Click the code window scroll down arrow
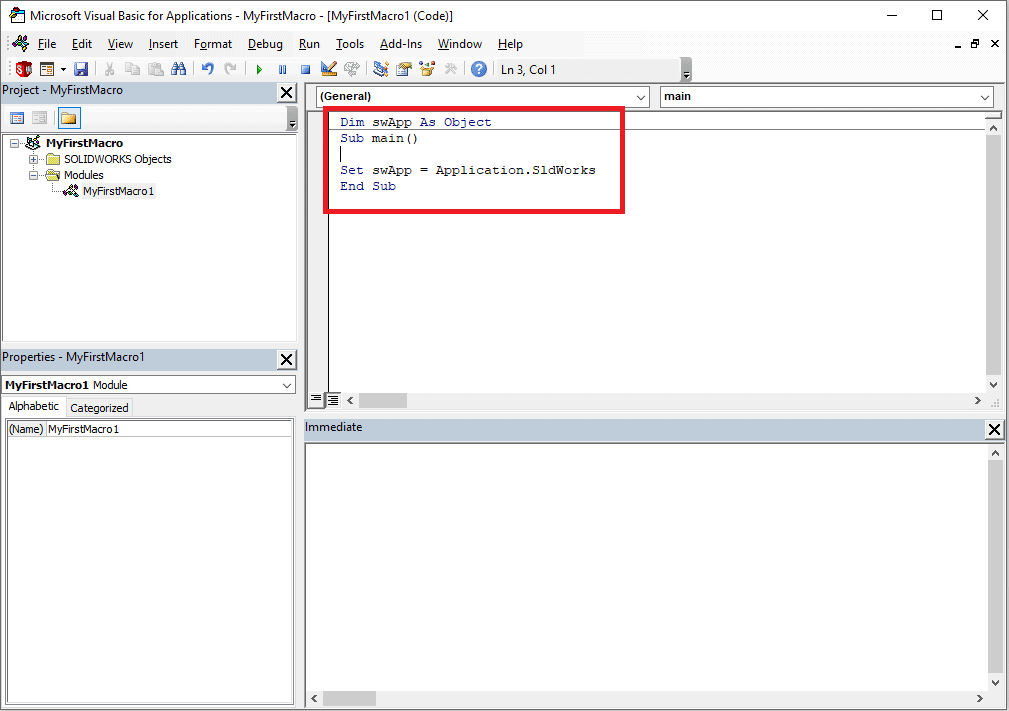The width and height of the screenshot is (1009, 711). coord(994,385)
